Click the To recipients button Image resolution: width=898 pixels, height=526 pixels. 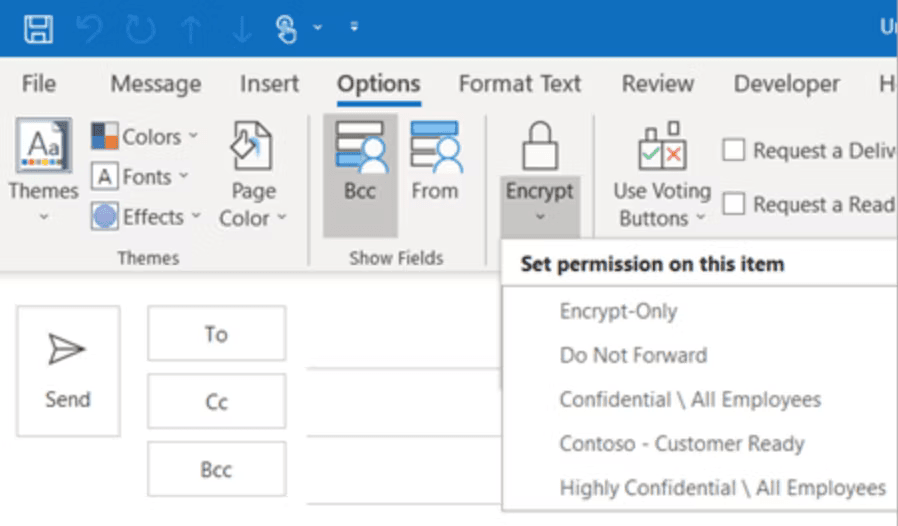pos(216,333)
